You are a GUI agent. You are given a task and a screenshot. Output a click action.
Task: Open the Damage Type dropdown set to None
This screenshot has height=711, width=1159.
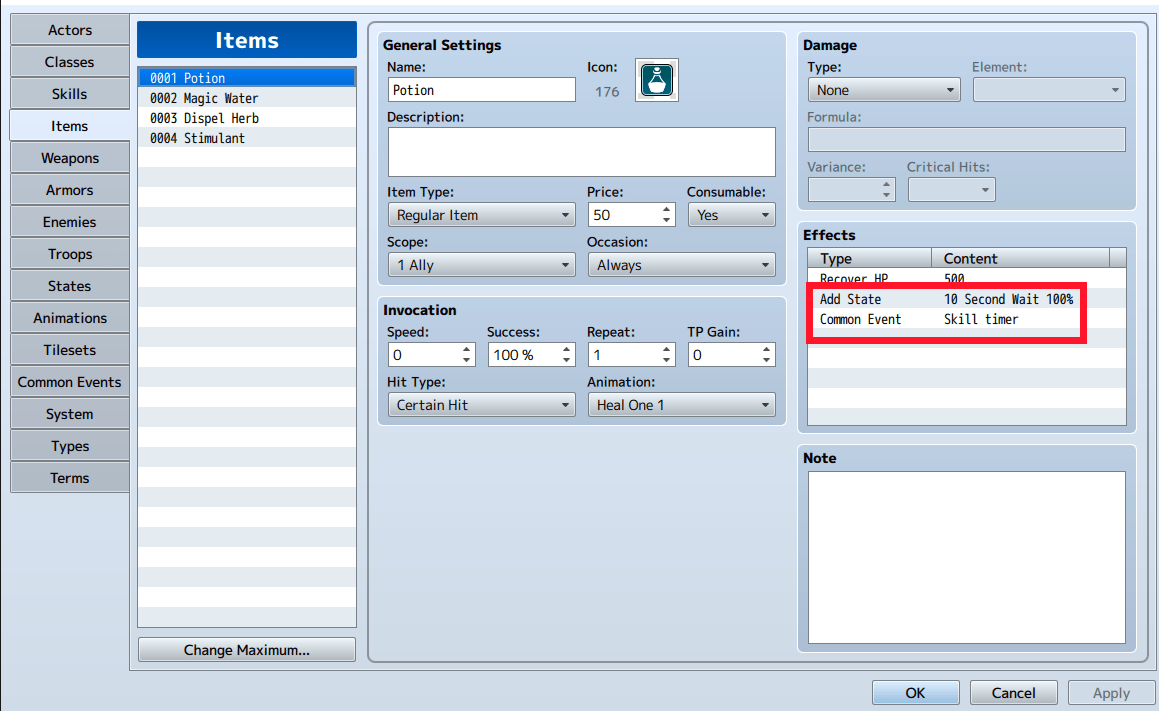click(883, 89)
